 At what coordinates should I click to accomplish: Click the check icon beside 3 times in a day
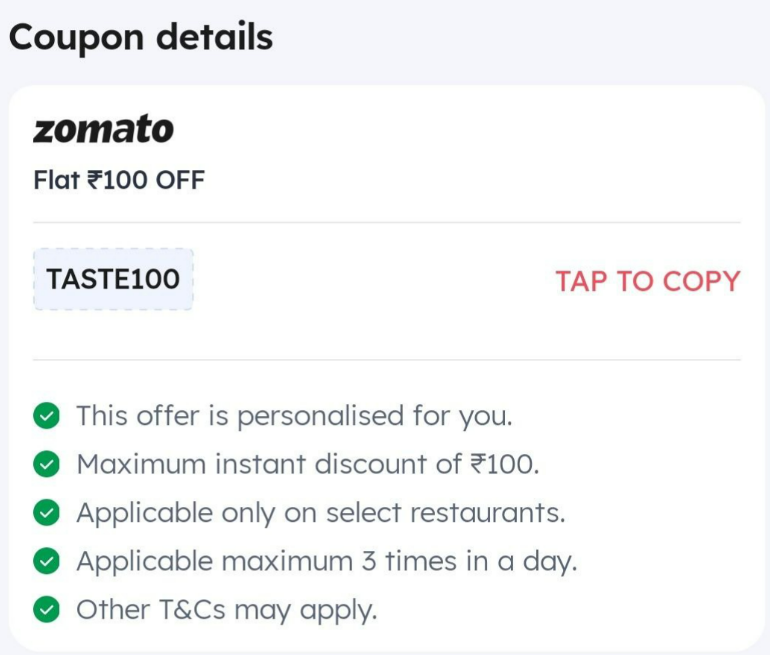[47, 561]
